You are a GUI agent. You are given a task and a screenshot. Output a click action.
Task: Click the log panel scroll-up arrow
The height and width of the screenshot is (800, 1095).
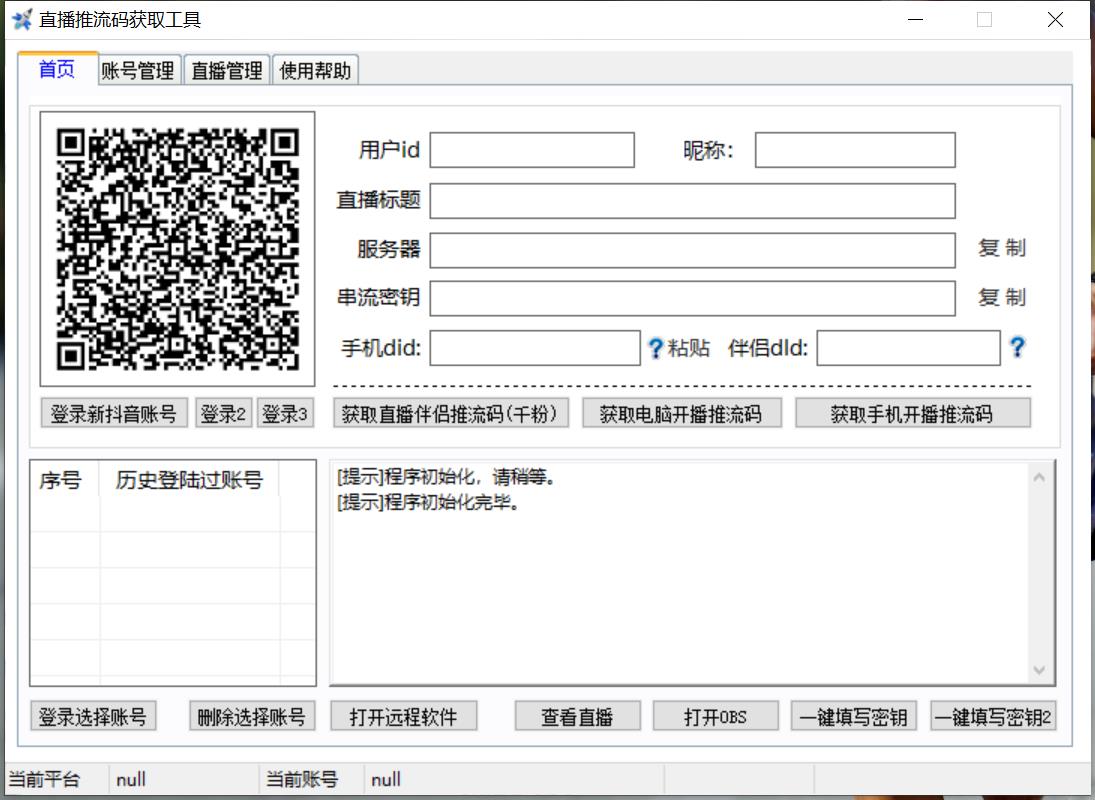(1039, 477)
